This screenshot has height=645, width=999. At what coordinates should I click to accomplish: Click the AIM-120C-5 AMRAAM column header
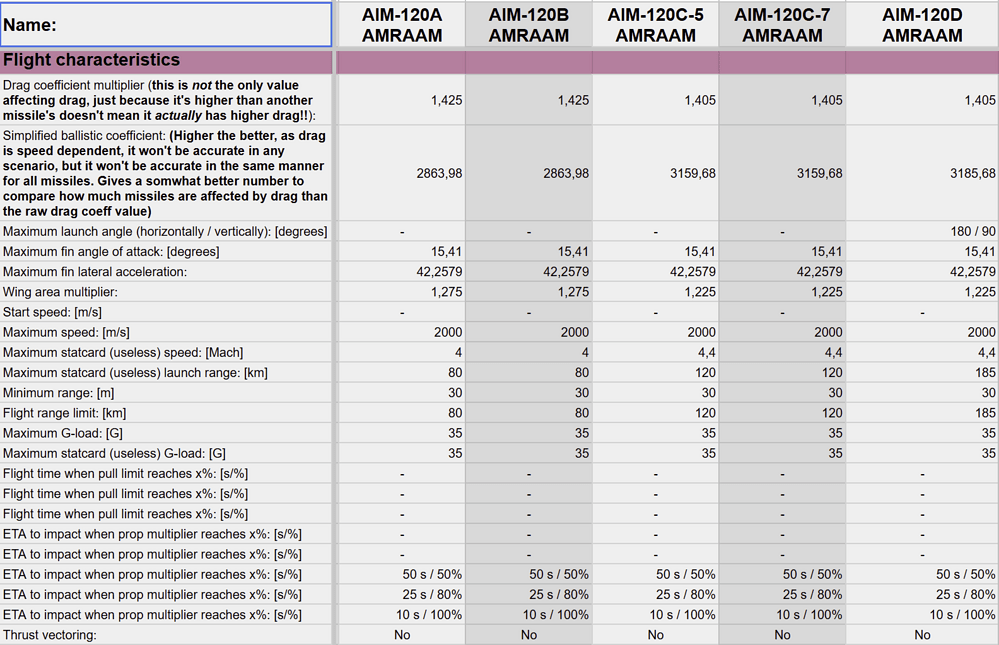click(656, 25)
